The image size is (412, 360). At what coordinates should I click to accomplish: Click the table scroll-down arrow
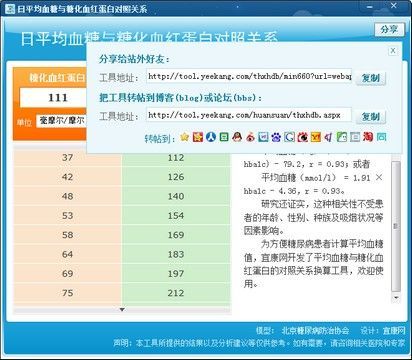click(x=122, y=310)
